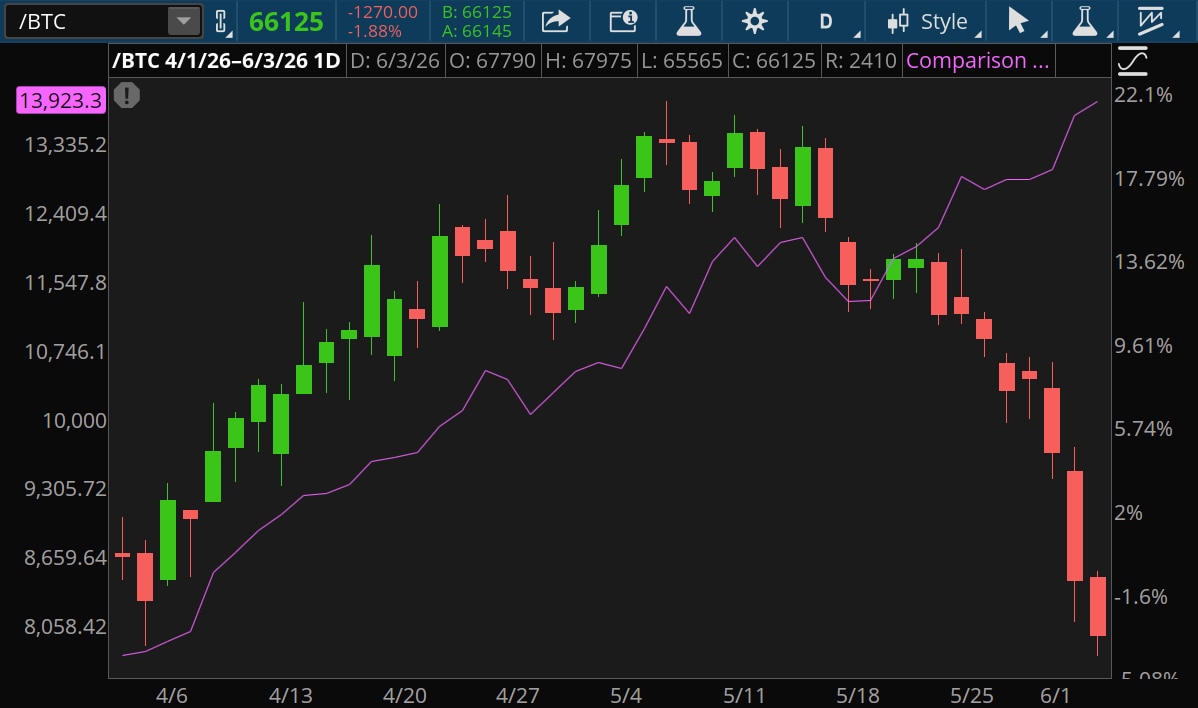Click the last price 66125
The image size is (1198, 708).
click(x=287, y=21)
